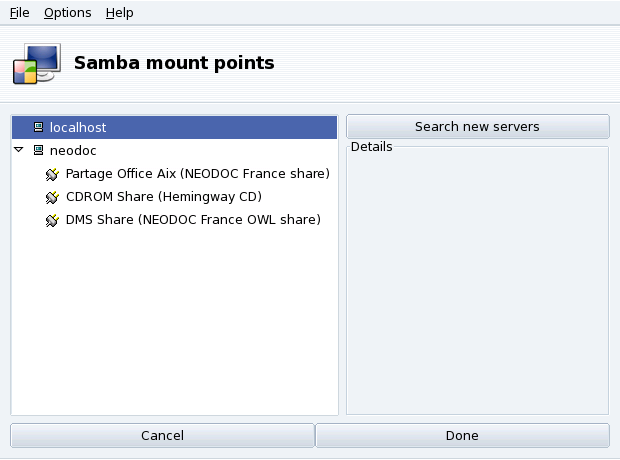620x460 pixels.
Task: Select Partage Office Aix share entry
Action: (197, 174)
